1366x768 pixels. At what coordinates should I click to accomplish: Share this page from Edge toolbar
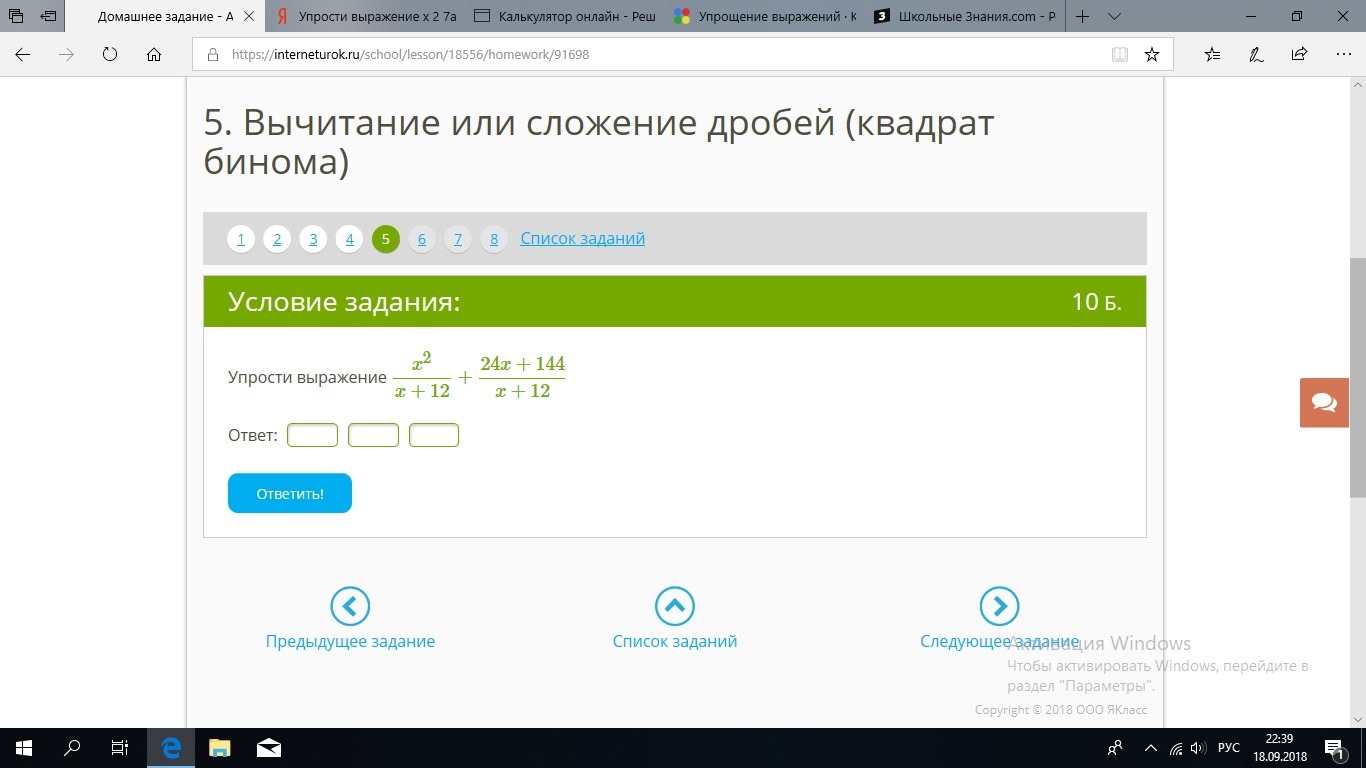coord(1299,55)
